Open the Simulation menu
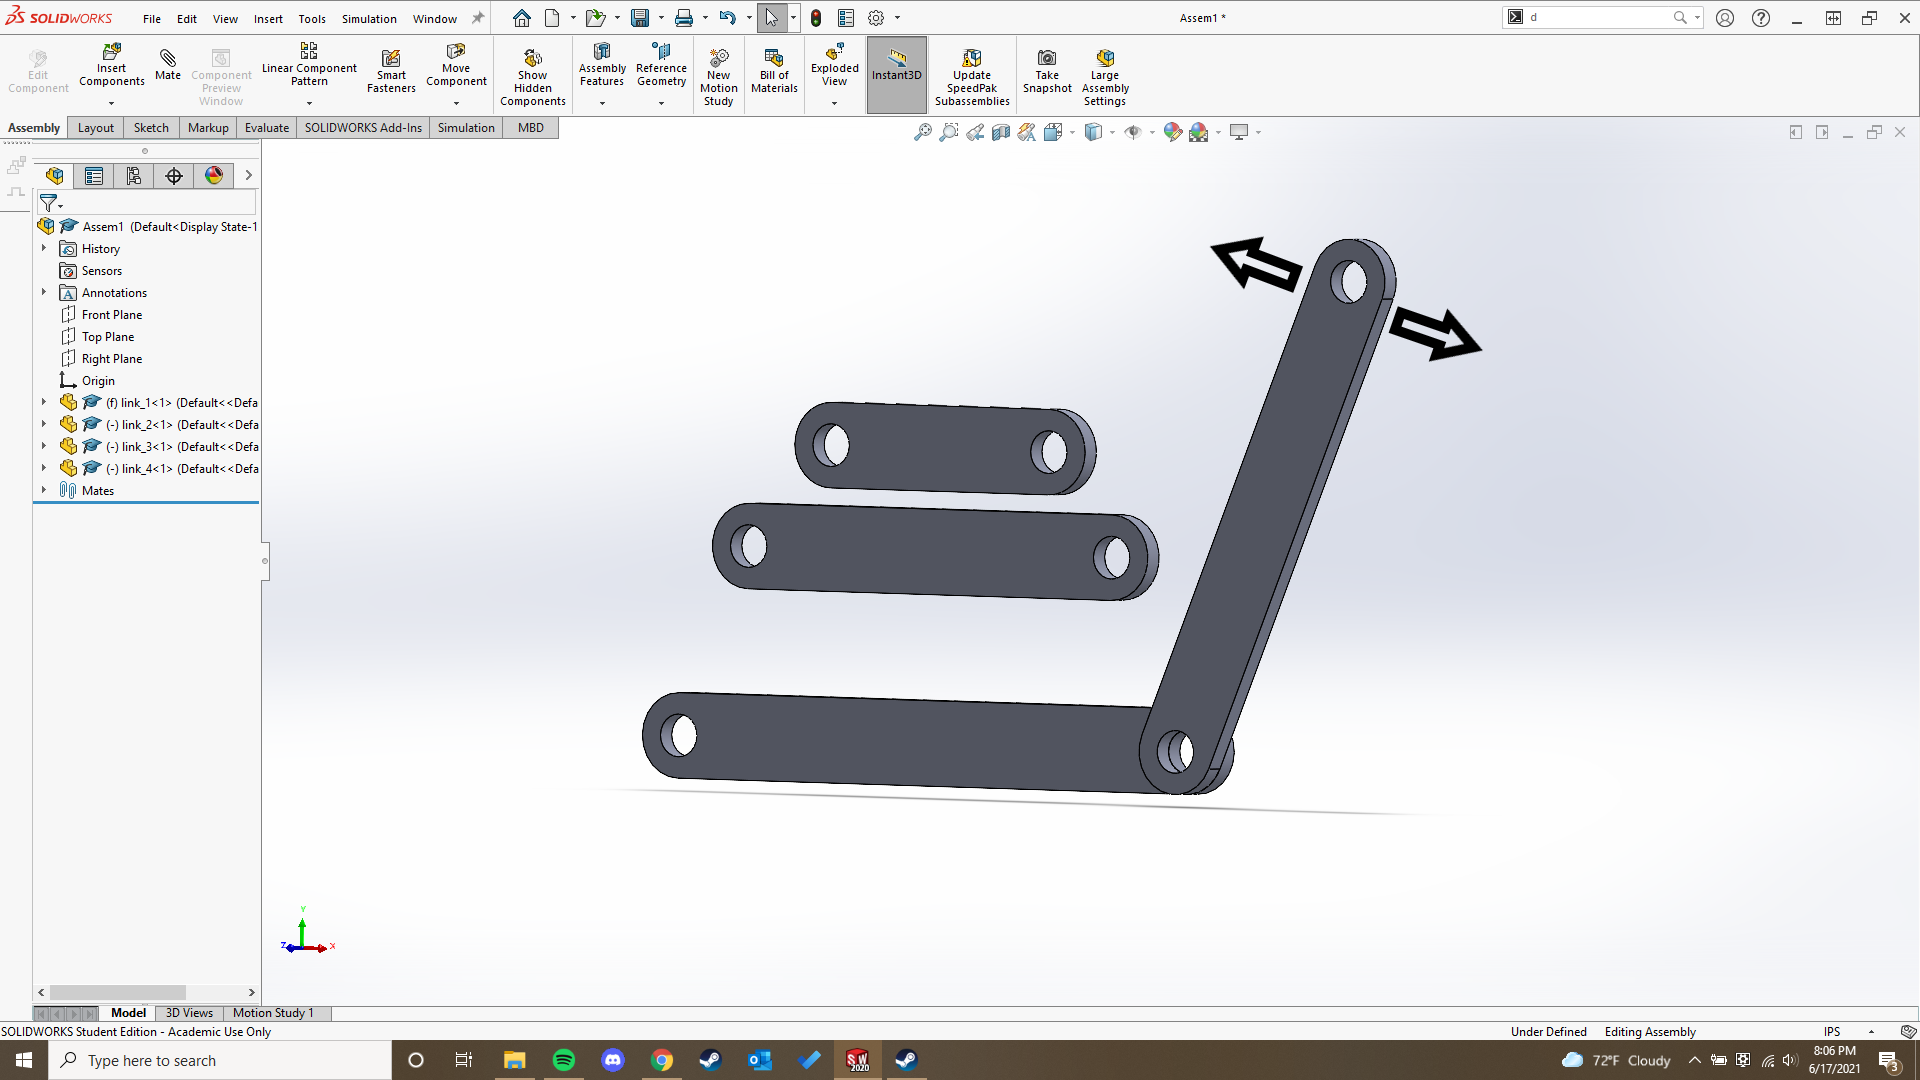Viewport: 1920px width, 1080px height. (369, 18)
